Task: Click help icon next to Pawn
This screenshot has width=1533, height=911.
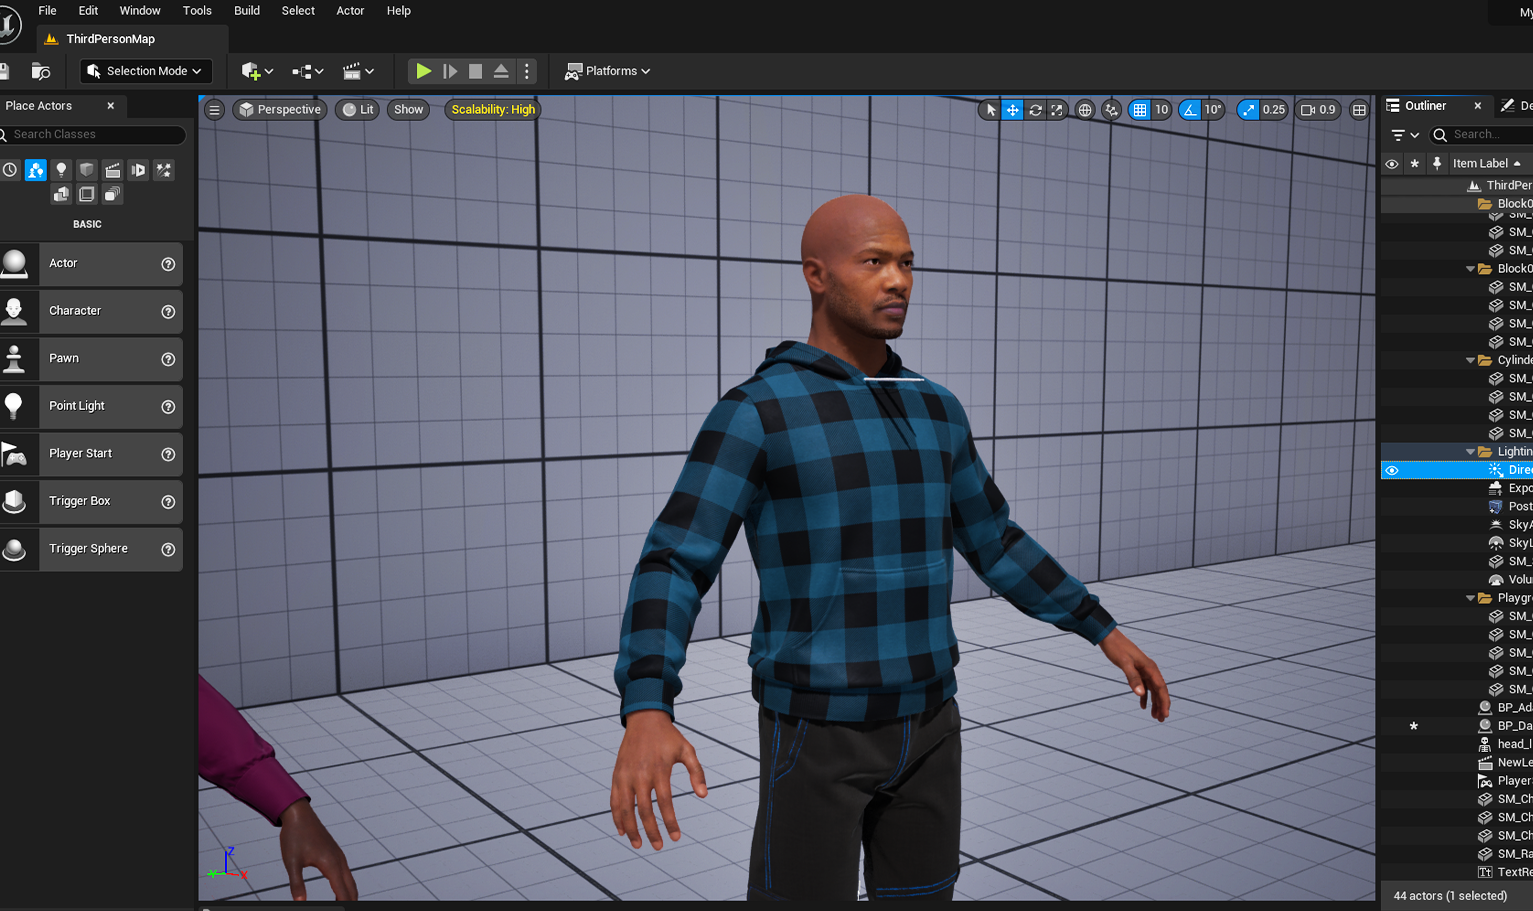Action: pyautogui.click(x=168, y=359)
